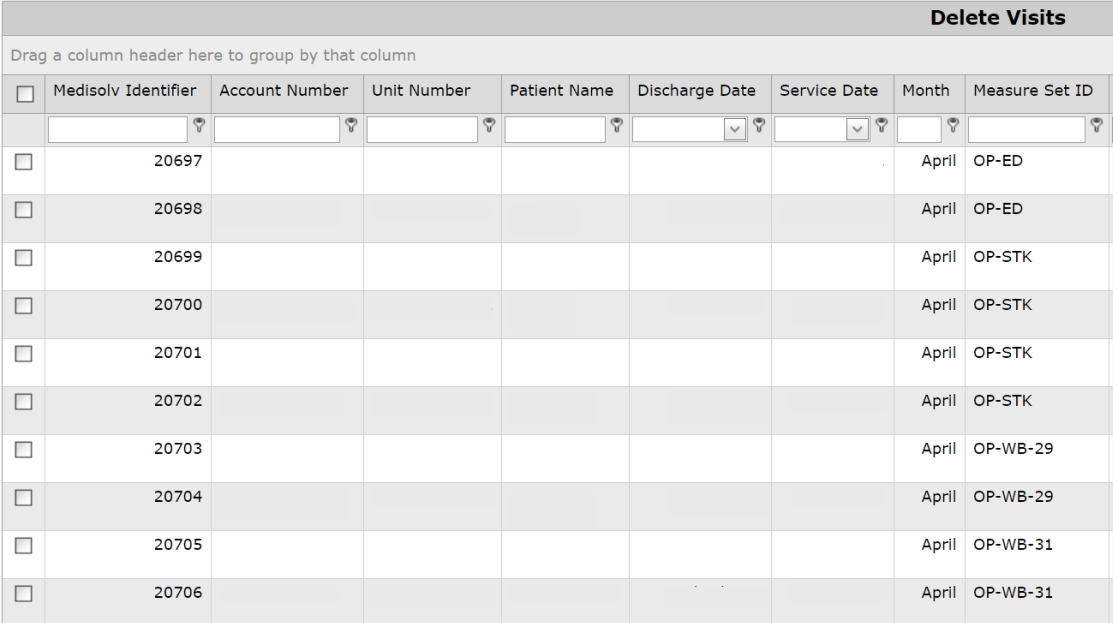Click filter icon for Measure Set ID column
The height and width of the screenshot is (623, 1113).
pyautogui.click(x=1097, y=125)
